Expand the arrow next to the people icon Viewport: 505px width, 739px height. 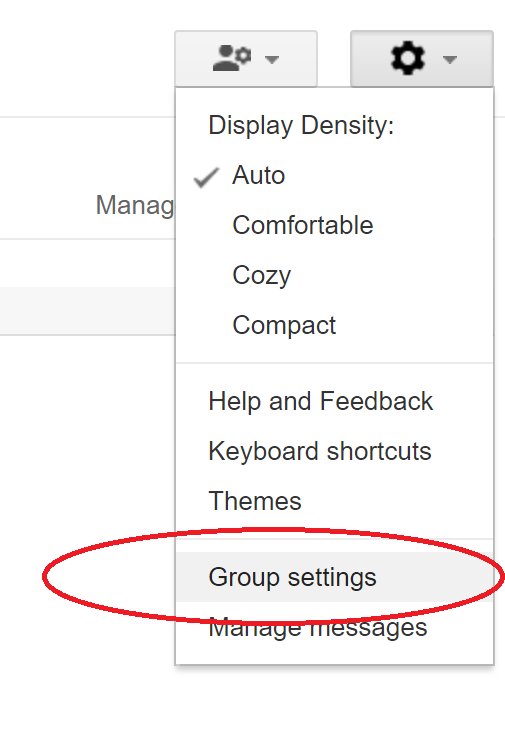272,59
